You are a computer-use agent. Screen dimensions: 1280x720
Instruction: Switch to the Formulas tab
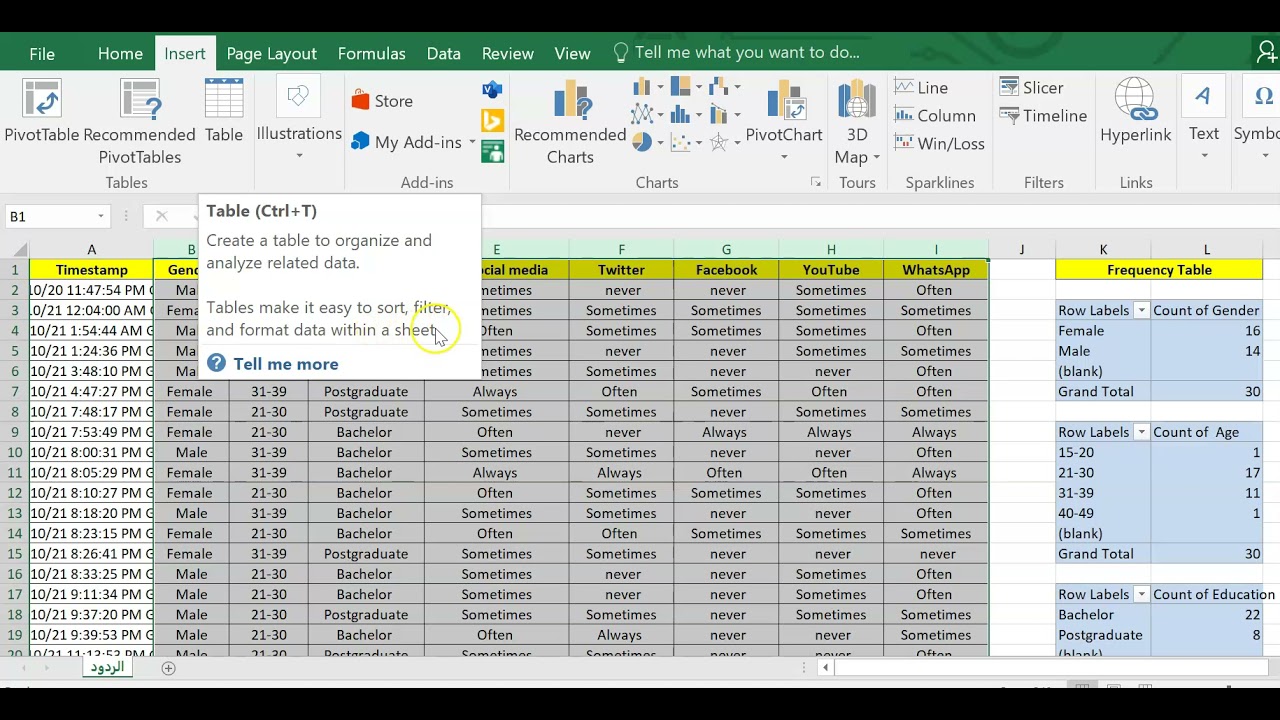371,53
